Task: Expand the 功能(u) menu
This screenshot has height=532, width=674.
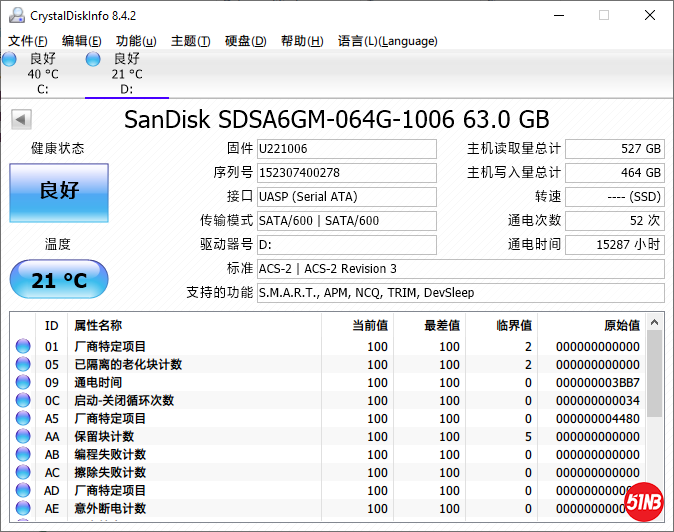Action: (136, 41)
